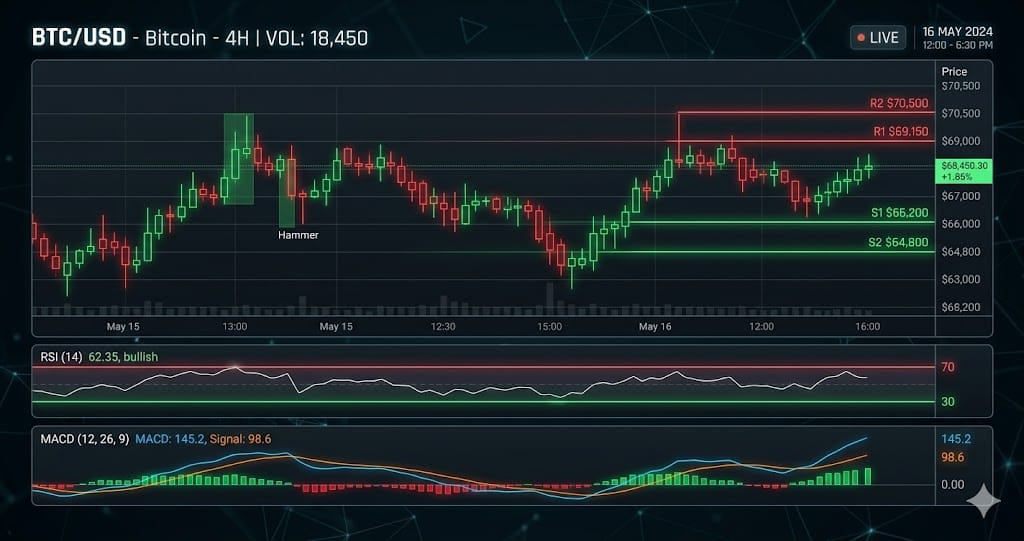Image resolution: width=1024 pixels, height=541 pixels.
Task: Click the current price tag $68,450.30
Action: pos(963,171)
